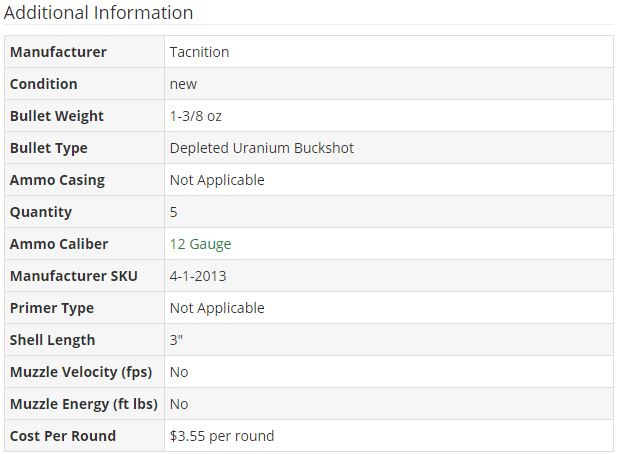Screen dimensions: 617x454
Task: Click the Bullet Weight label
Action: tap(57, 116)
